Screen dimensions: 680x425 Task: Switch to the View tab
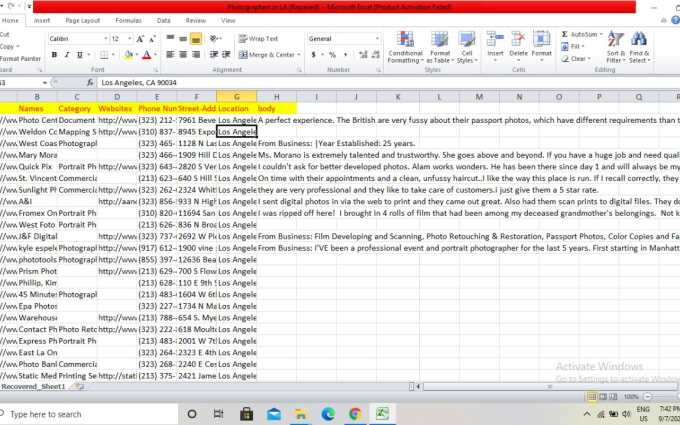tap(228, 20)
